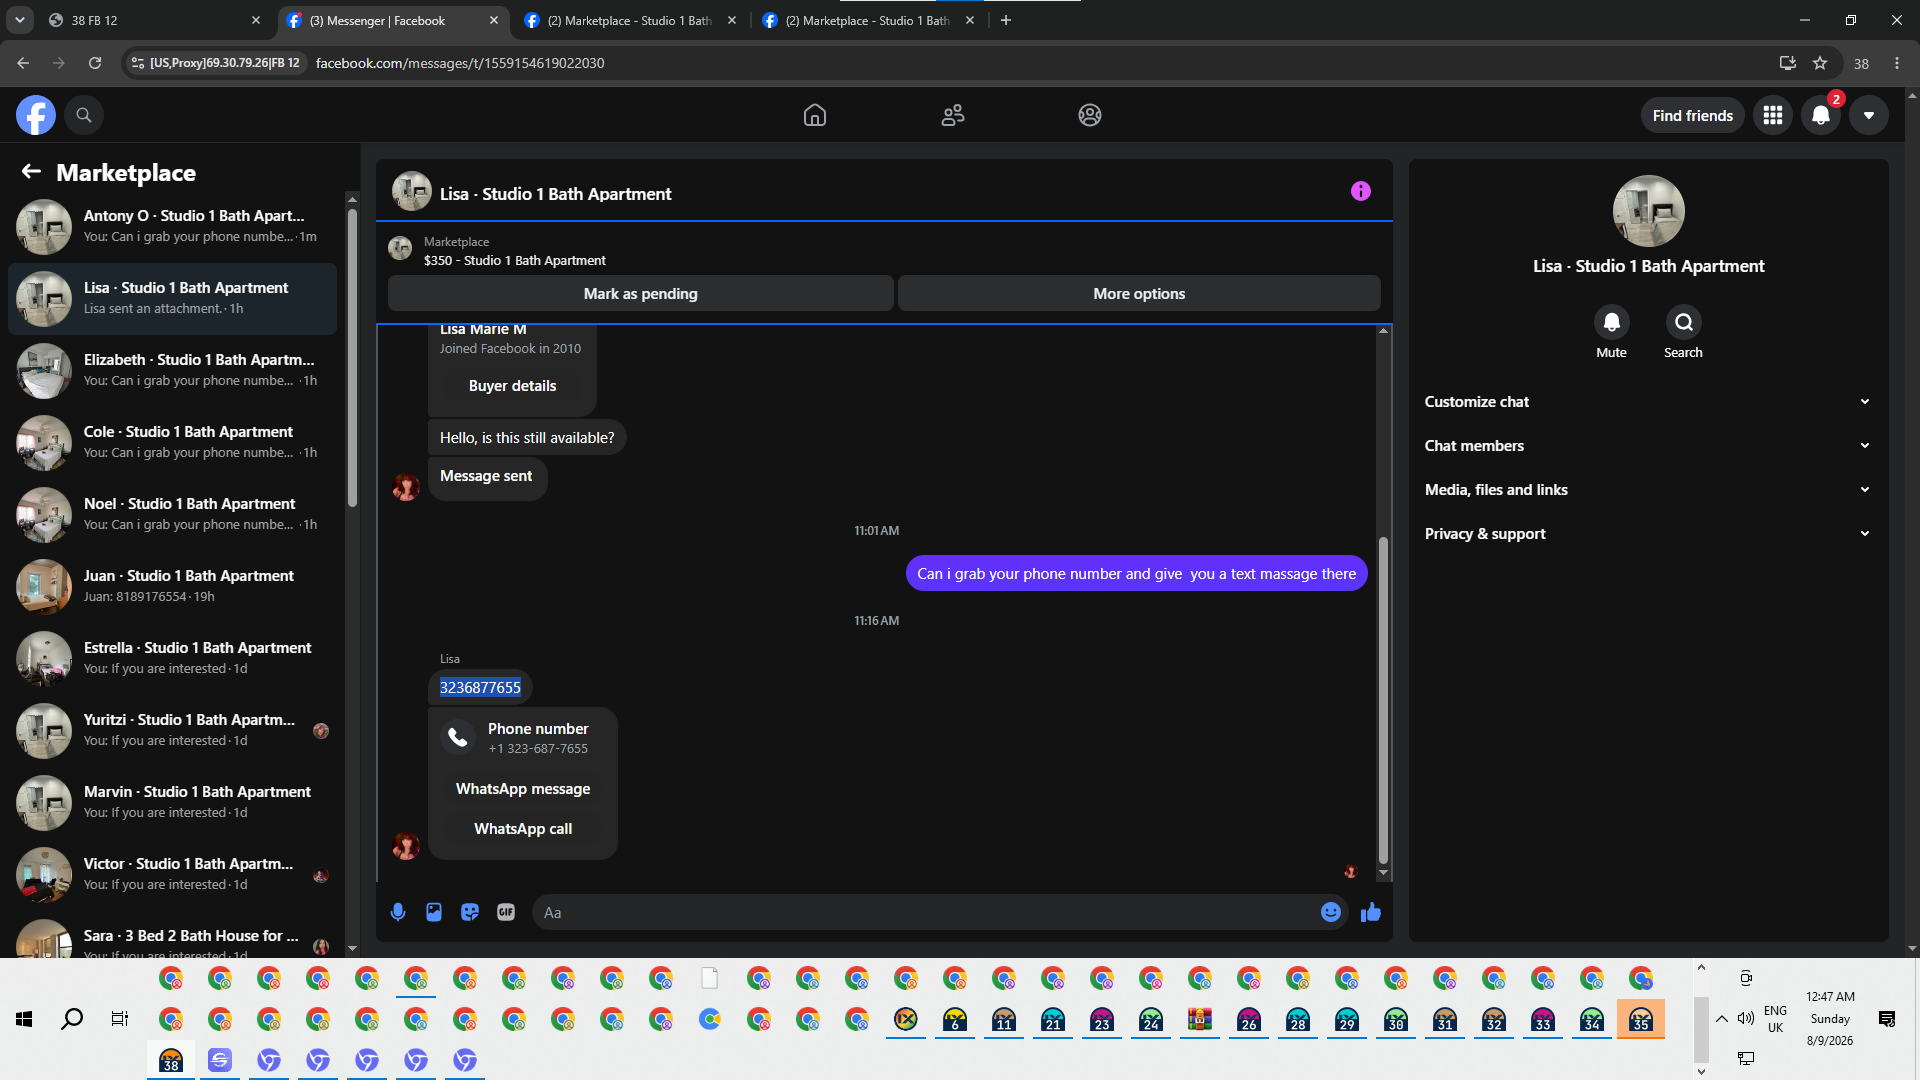The image size is (1920, 1080).
Task: Open Marvin conversation
Action: [172, 803]
